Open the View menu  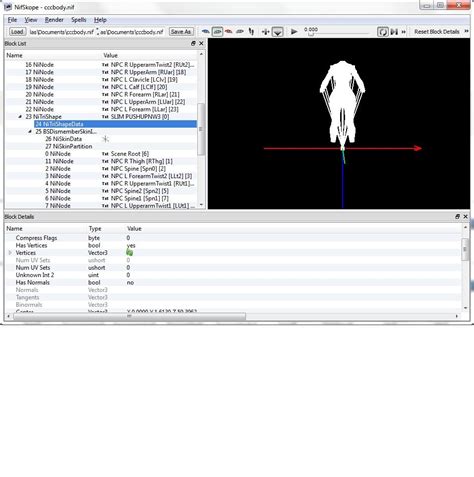click(x=31, y=20)
